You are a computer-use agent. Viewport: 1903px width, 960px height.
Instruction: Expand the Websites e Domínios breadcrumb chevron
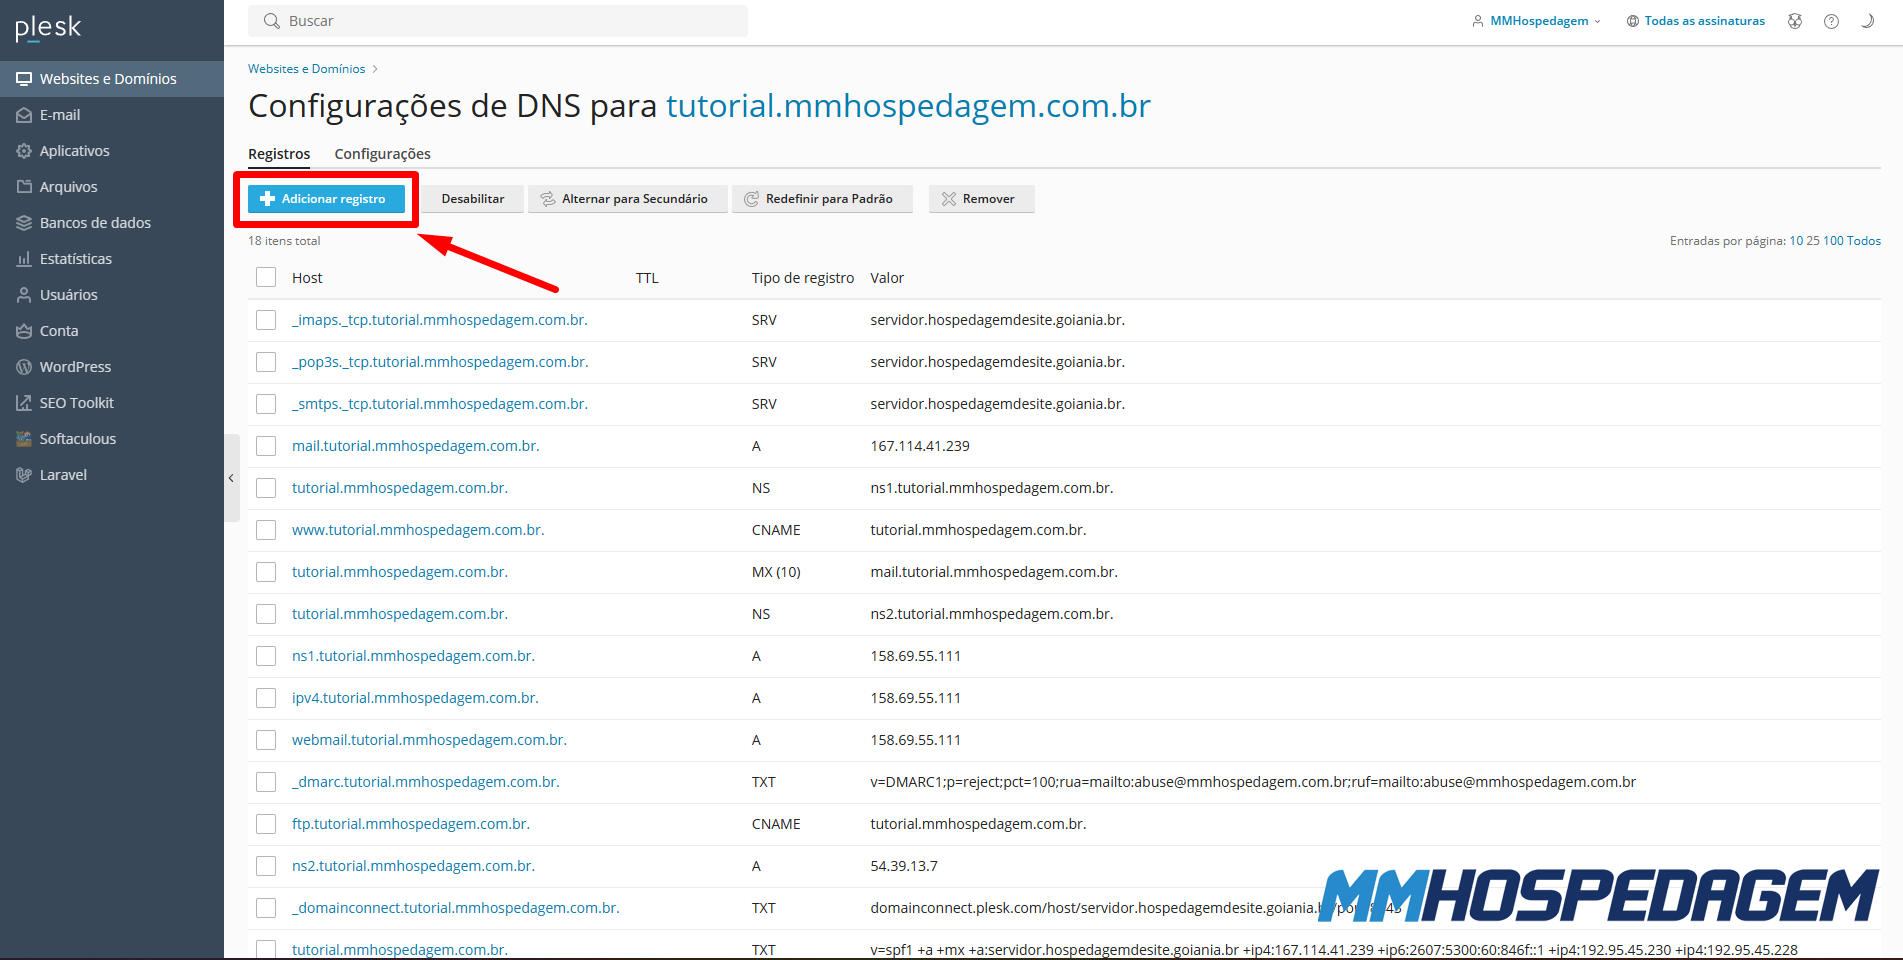(x=375, y=69)
